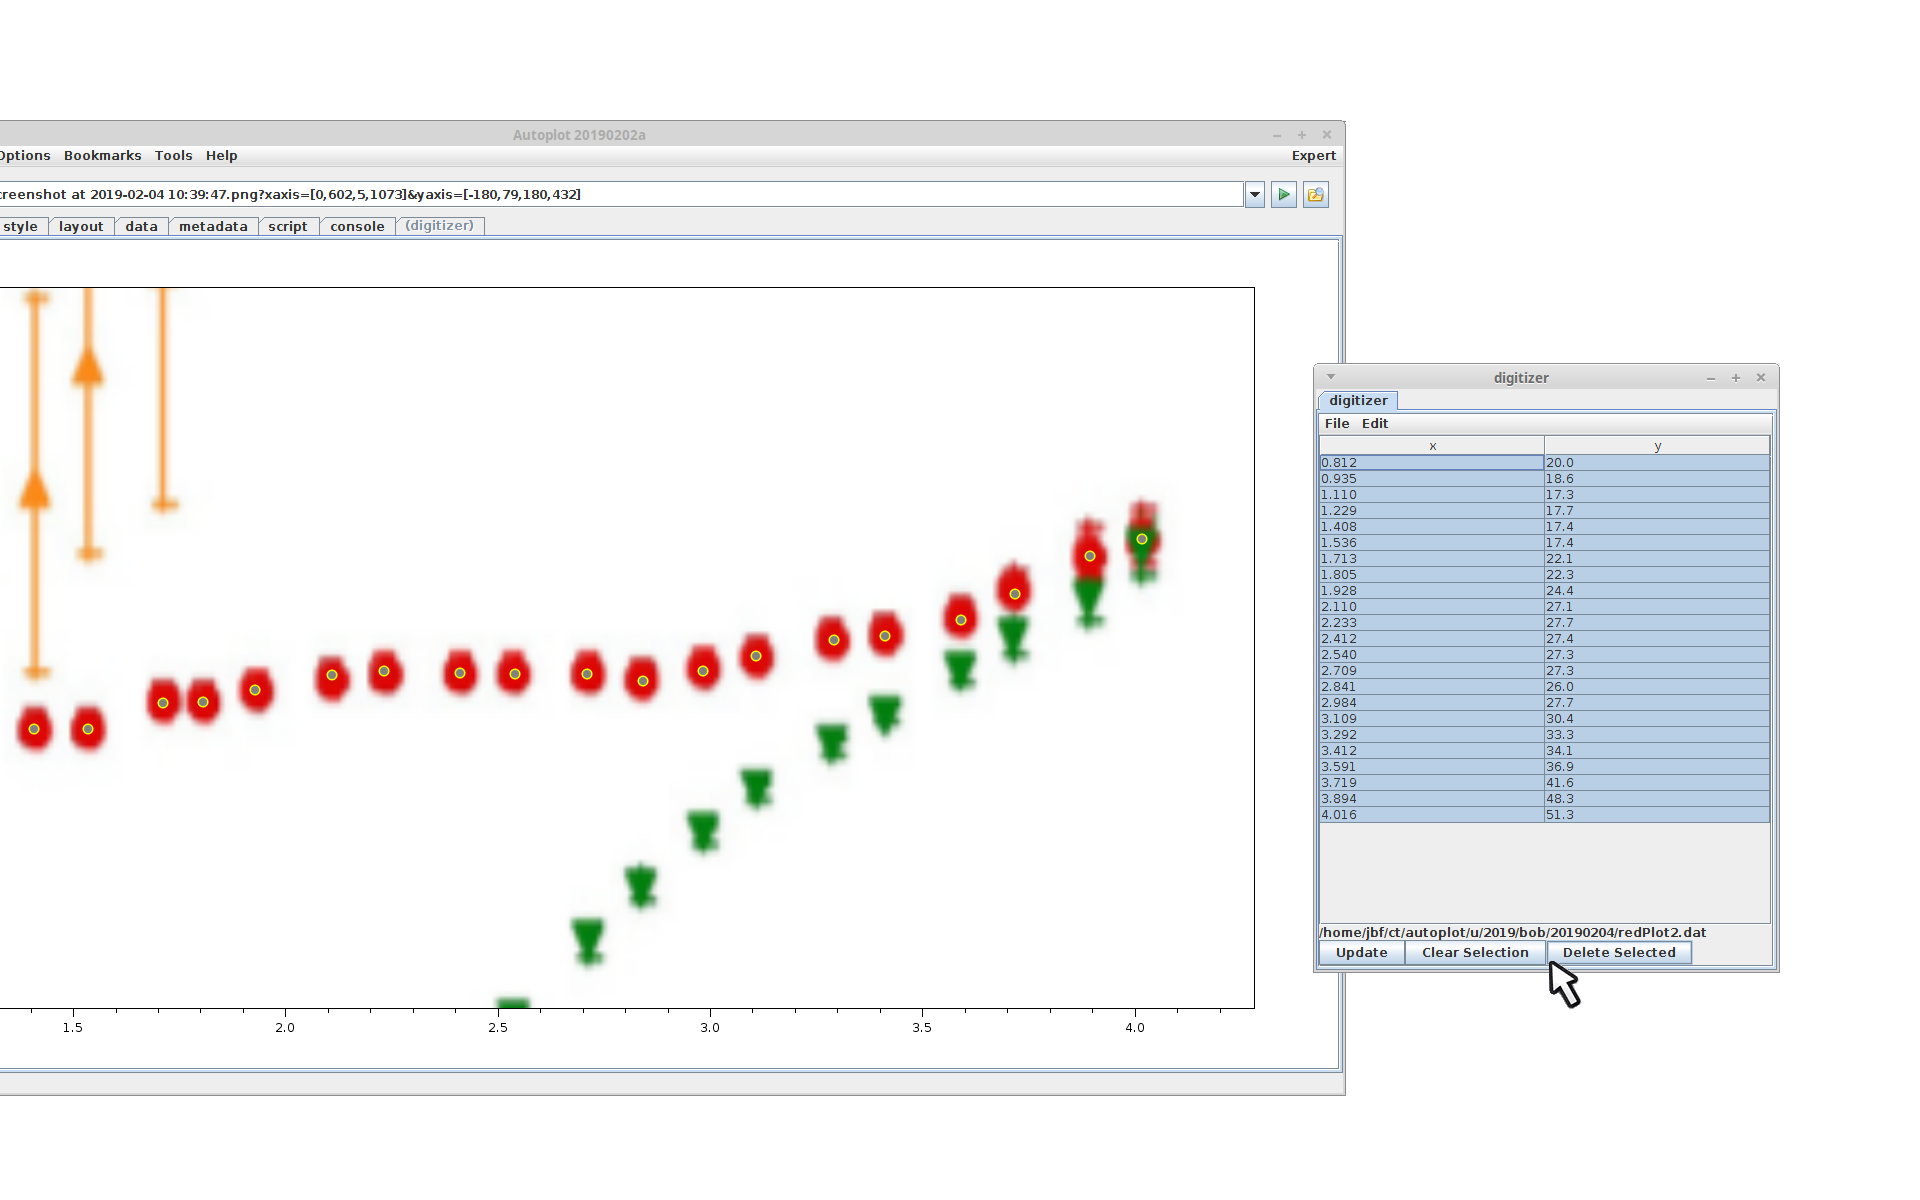This screenshot has width=1920, height=1200.
Task: Select the table cell 2.233
Action: [1432, 623]
